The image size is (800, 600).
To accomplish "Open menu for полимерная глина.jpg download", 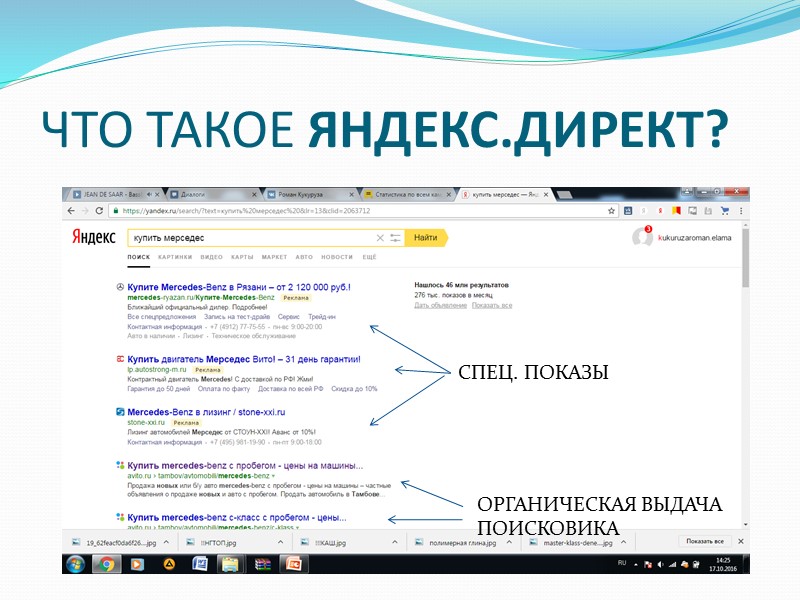I will [509, 542].
